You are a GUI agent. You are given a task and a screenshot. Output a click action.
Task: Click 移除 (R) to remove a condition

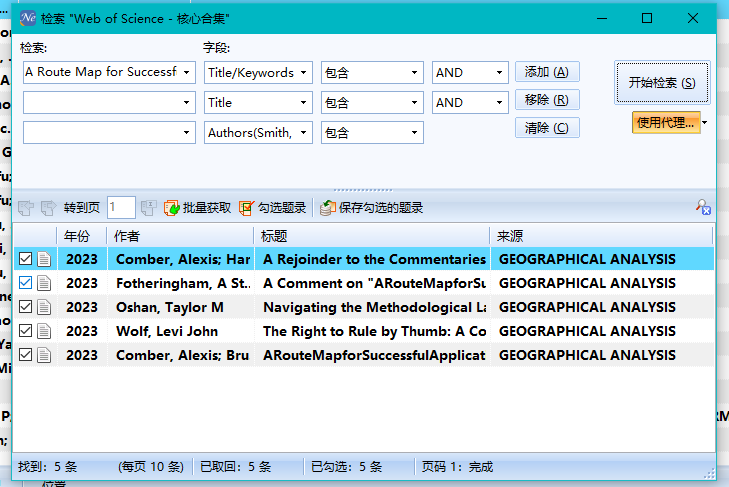click(547, 100)
